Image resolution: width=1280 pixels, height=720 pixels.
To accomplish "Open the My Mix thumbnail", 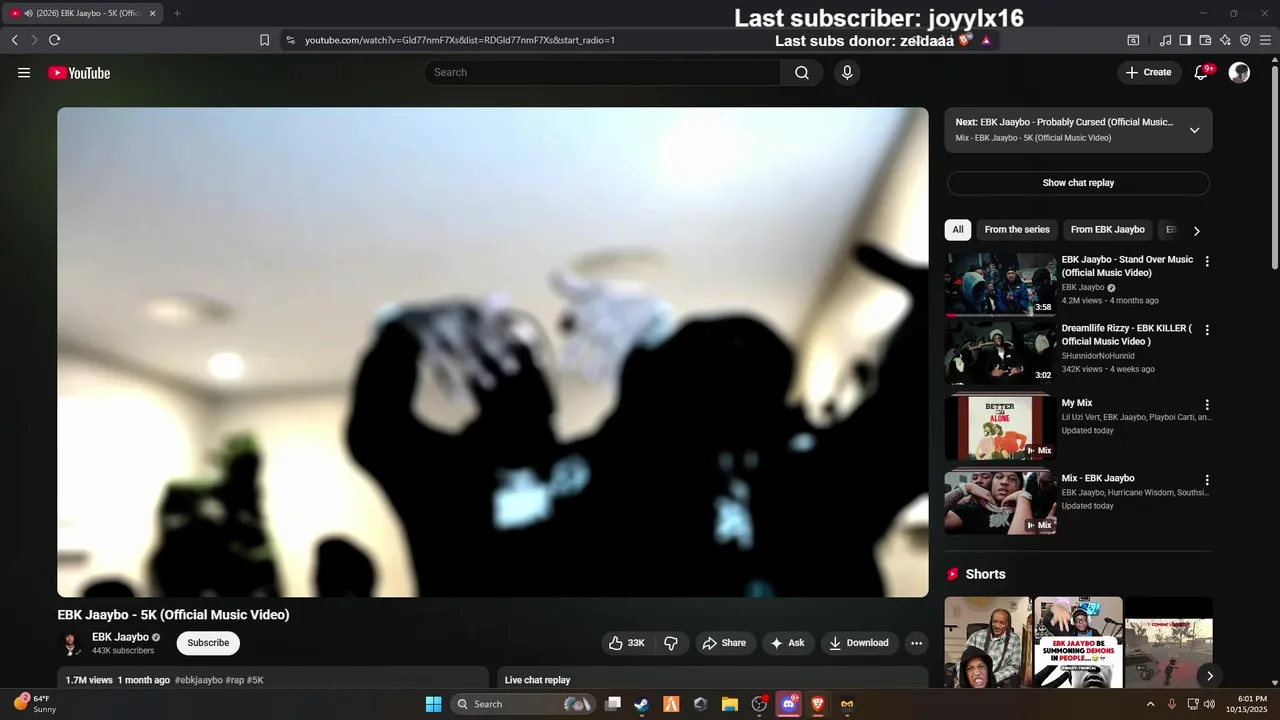I will coord(1000,428).
